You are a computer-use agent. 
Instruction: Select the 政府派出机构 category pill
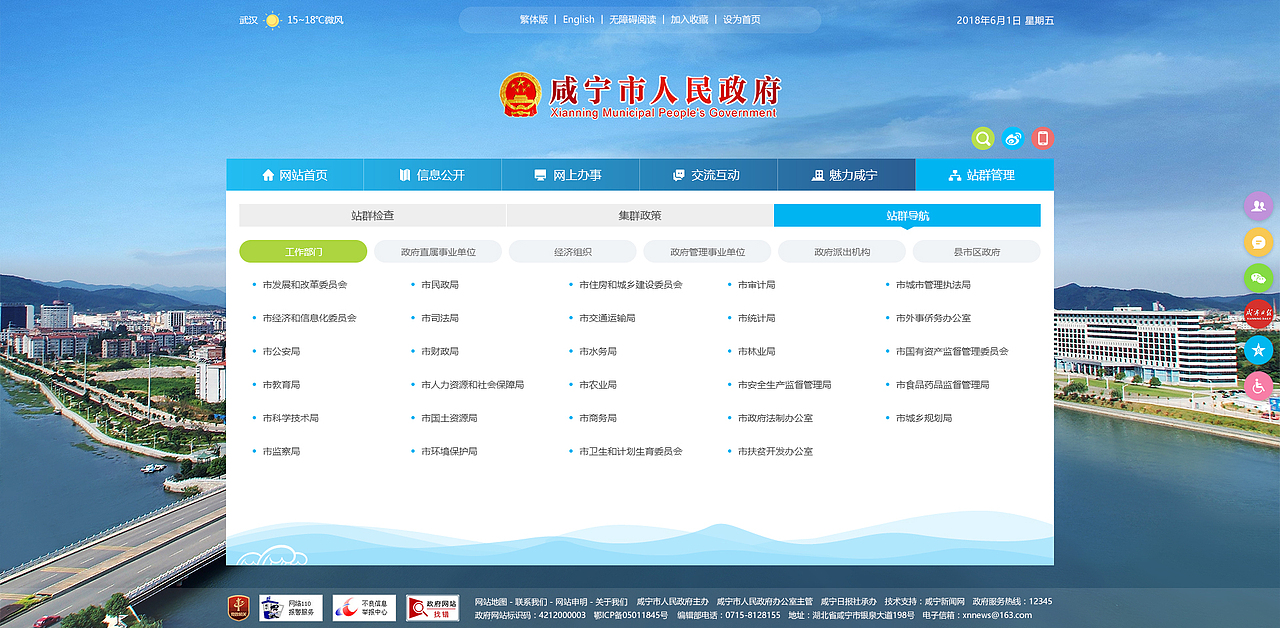[842, 252]
